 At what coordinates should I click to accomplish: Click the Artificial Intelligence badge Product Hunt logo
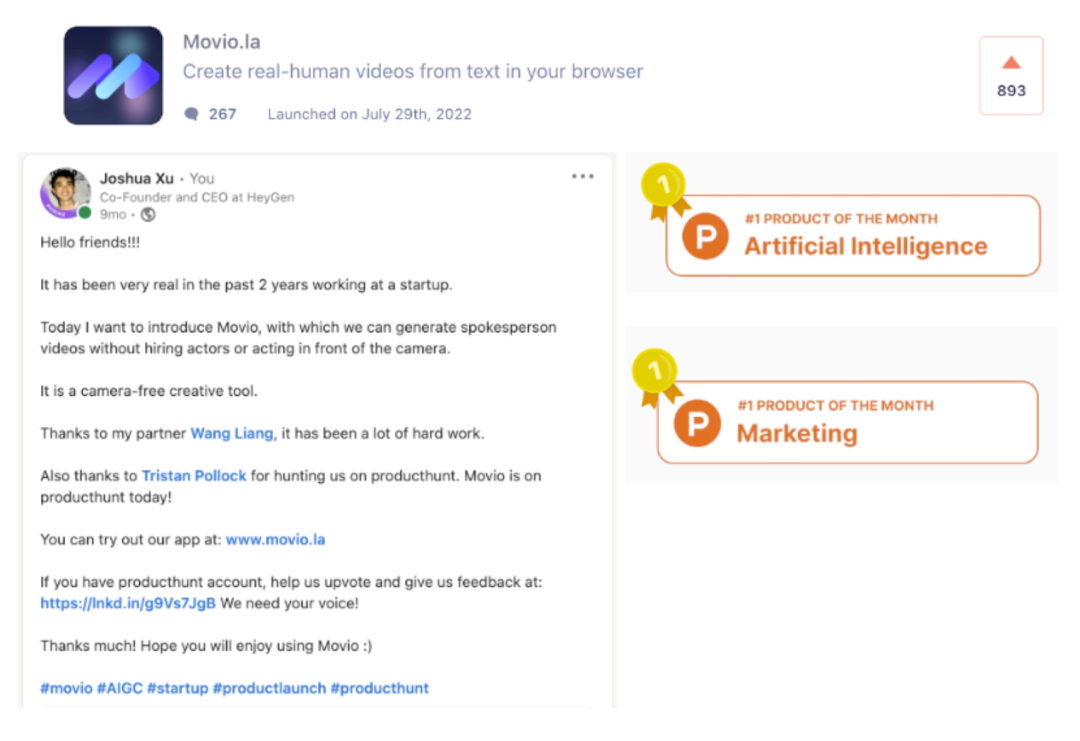(x=706, y=236)
